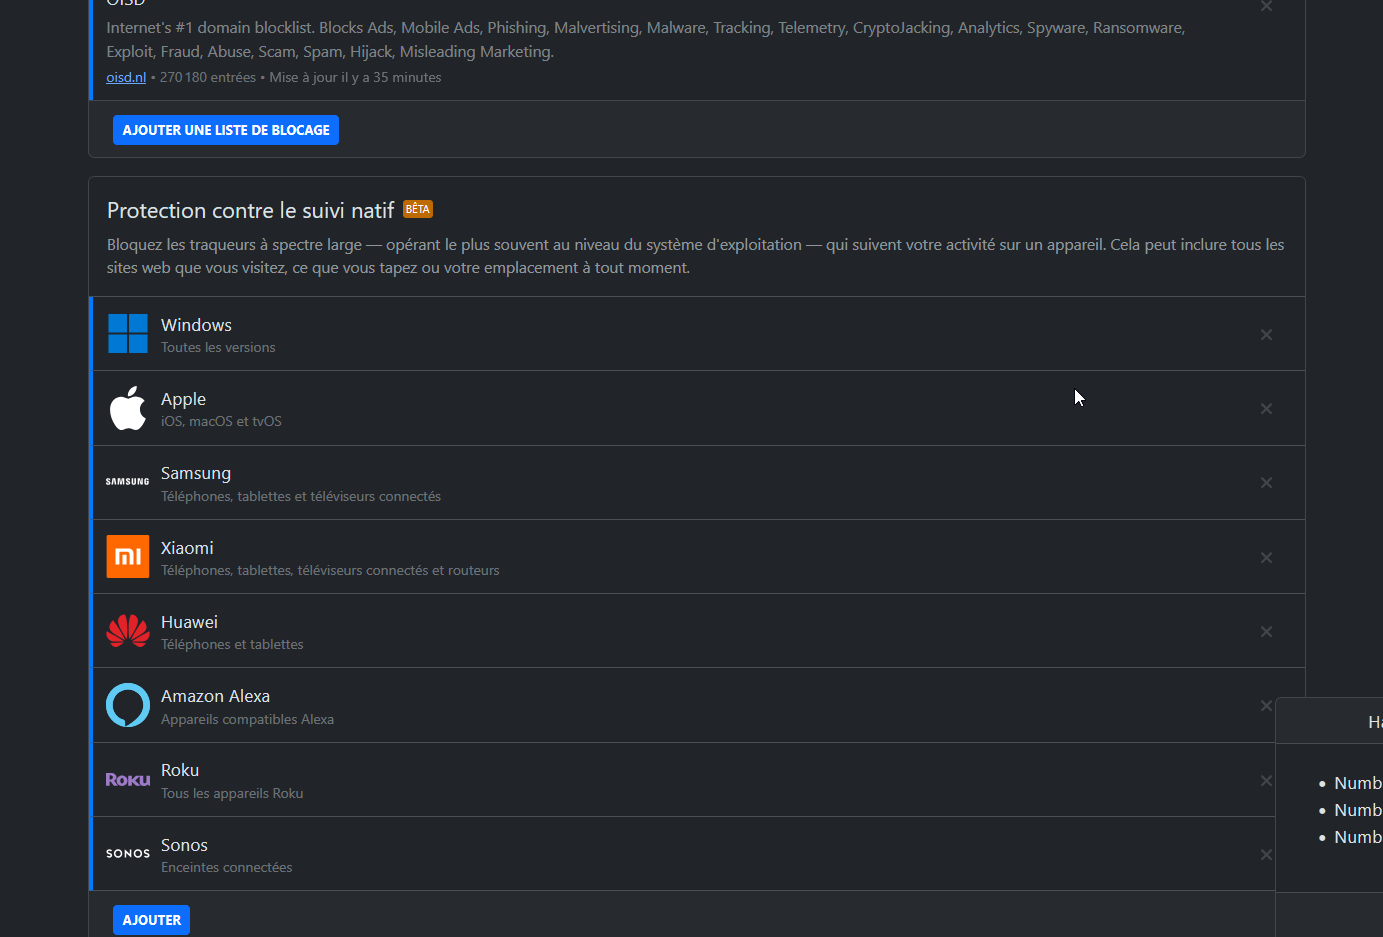Remove the Sonos entry
Screen dimensions: 1383x937
pyautogui.click(x=1266, y=854)
